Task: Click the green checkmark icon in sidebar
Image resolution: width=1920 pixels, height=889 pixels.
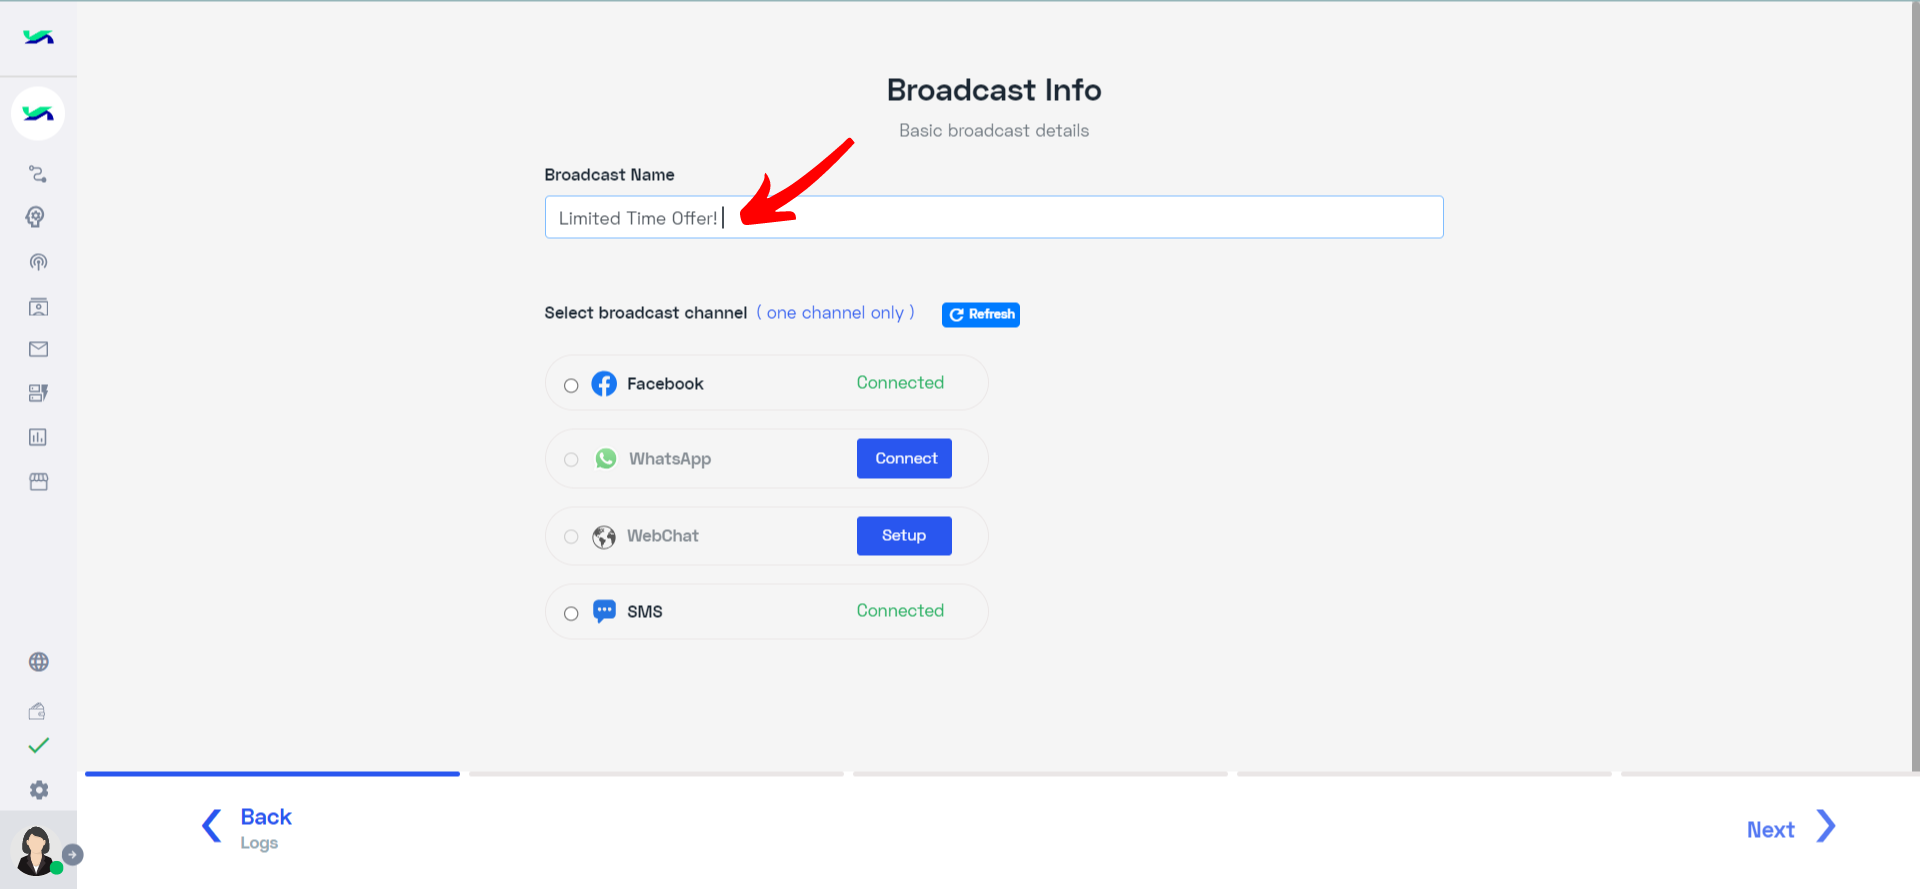Action: (38, 746)
